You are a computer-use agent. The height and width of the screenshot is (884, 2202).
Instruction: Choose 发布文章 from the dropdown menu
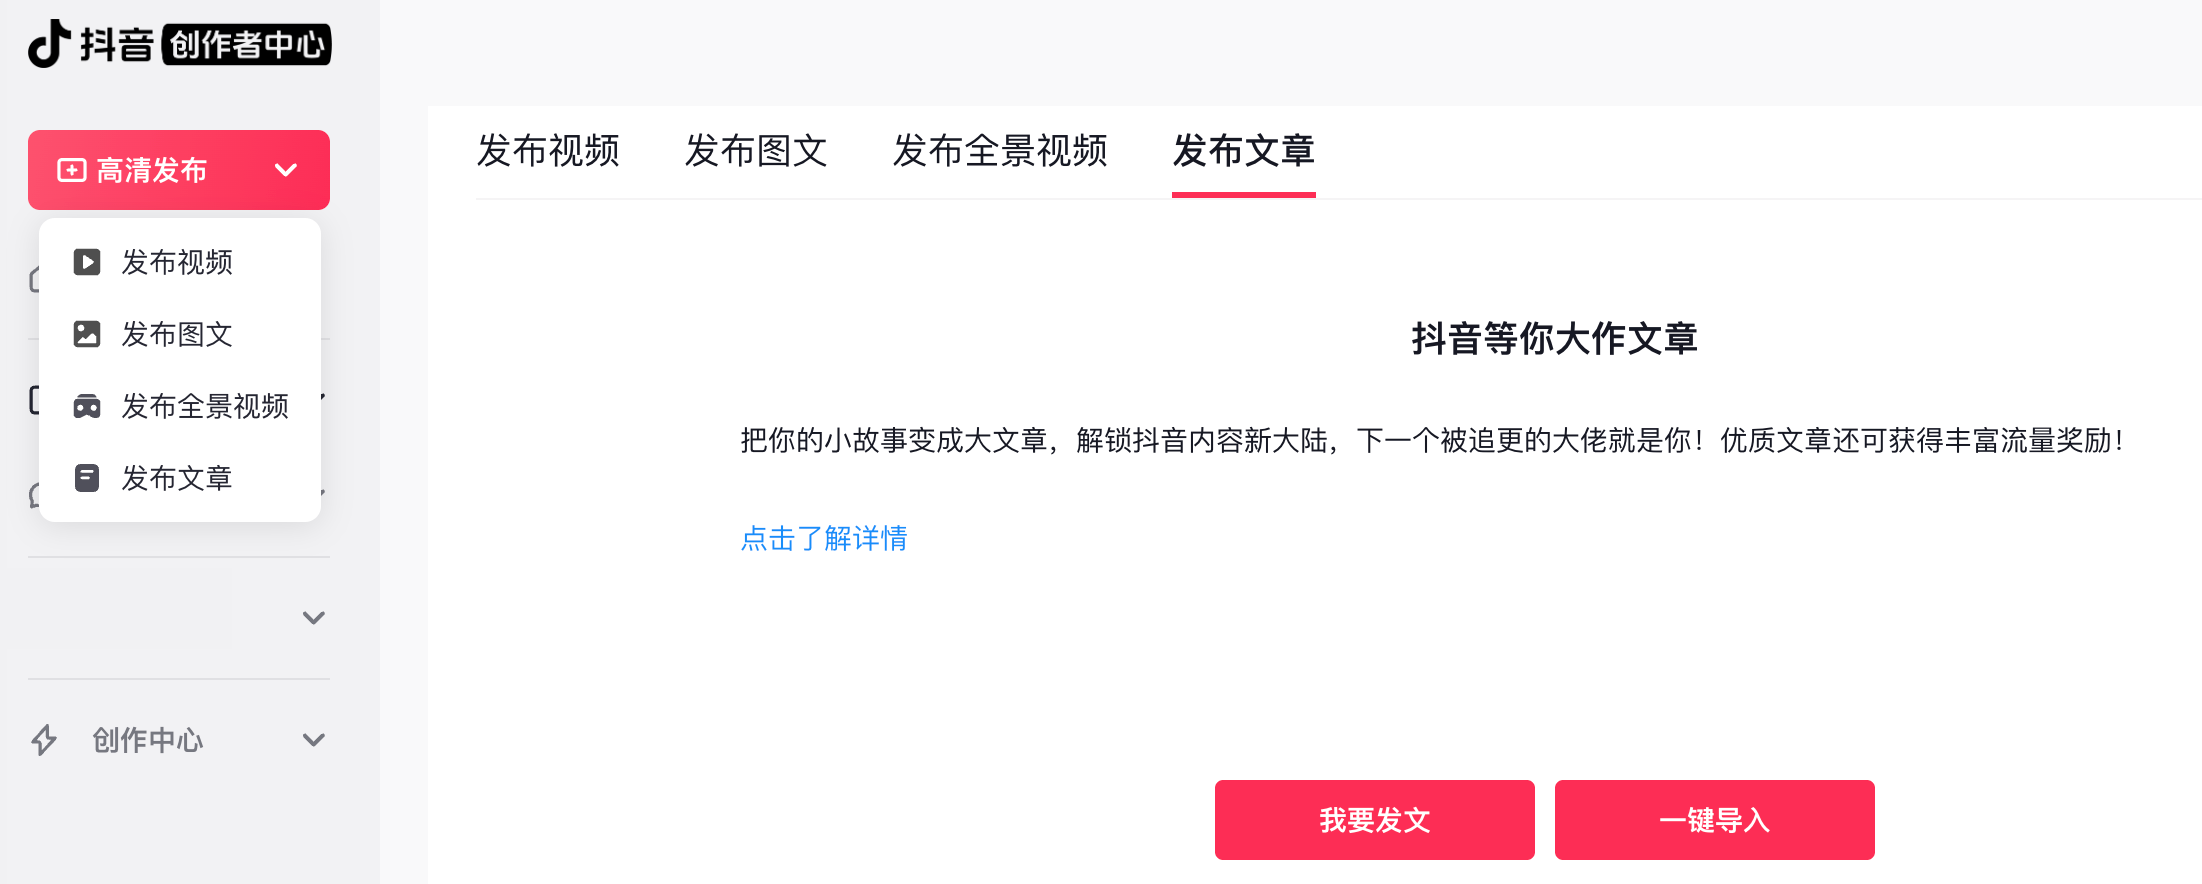click(177, 478)
